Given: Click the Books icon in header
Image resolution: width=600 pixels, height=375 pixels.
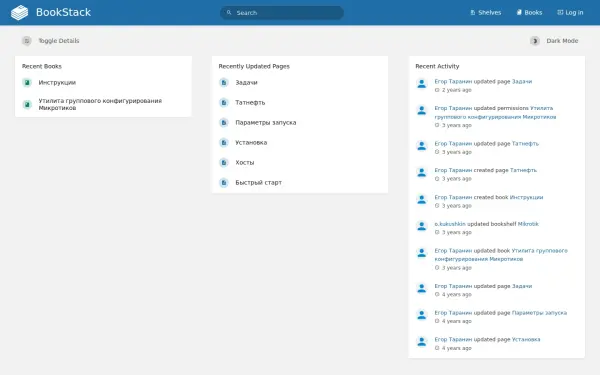Looking at the screenshot, I should pos(519,13).
